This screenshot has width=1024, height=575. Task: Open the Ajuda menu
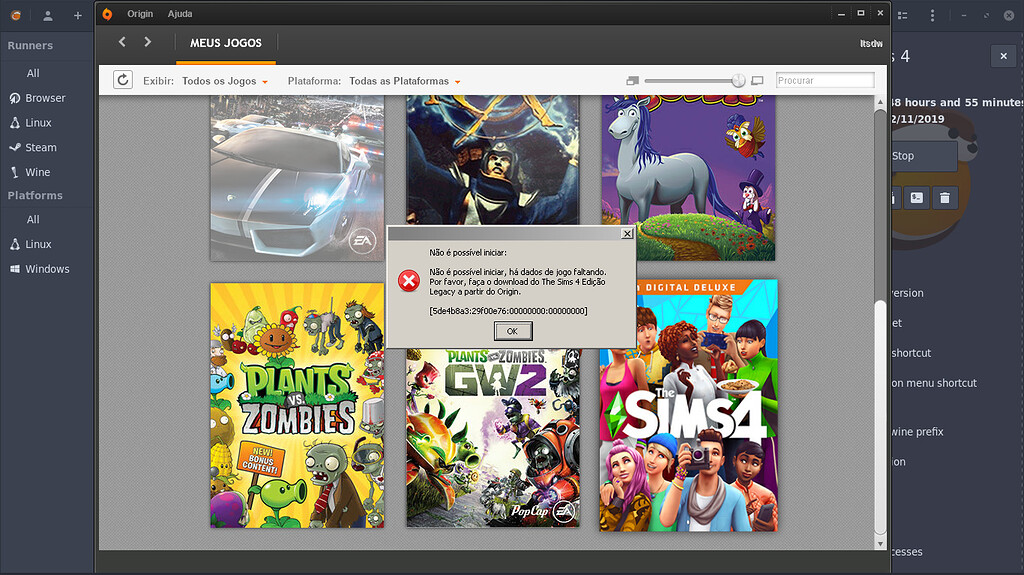180,14
